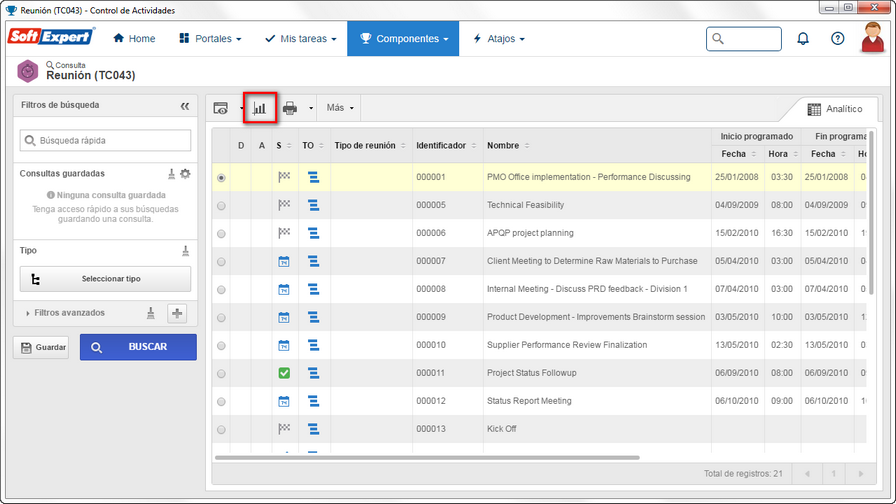Image resolution: width=896 pixels, height=504 pixels.
Task: Go to previous page arrow
Action: [x=807, y=474]
